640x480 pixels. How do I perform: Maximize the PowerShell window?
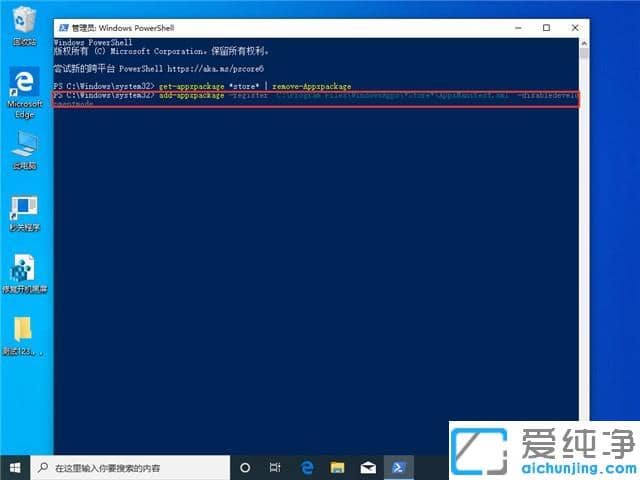547,28
